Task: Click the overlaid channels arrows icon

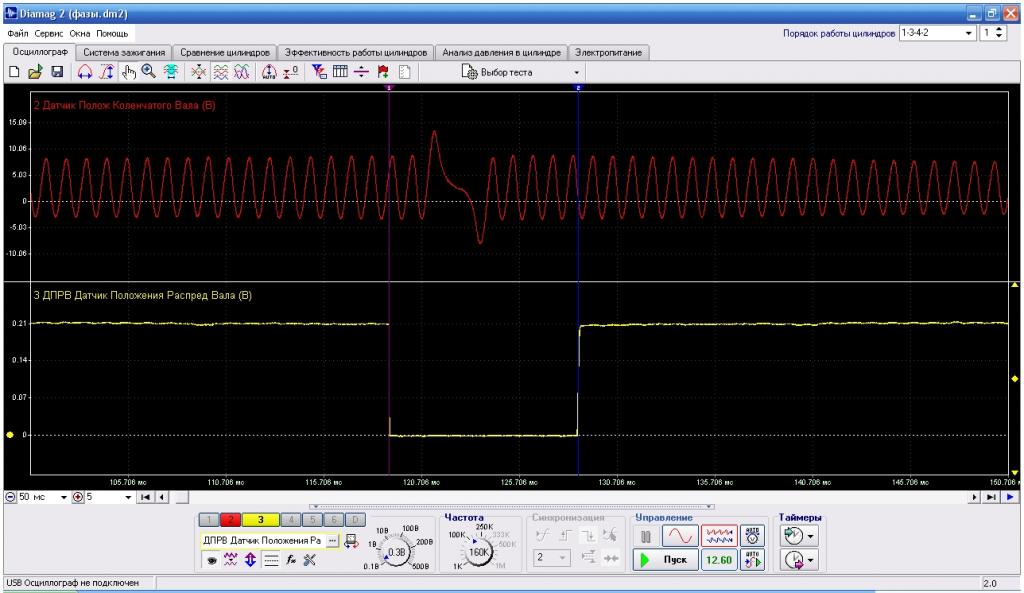Action: tap(199, 72)
